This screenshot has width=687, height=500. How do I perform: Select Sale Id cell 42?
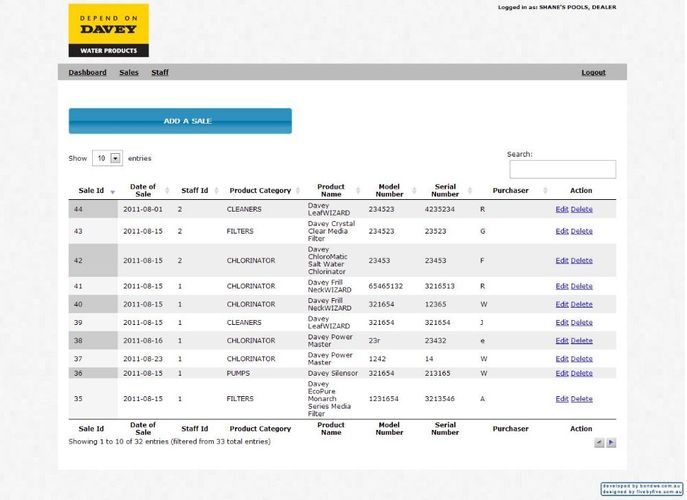tap(93, 261)
